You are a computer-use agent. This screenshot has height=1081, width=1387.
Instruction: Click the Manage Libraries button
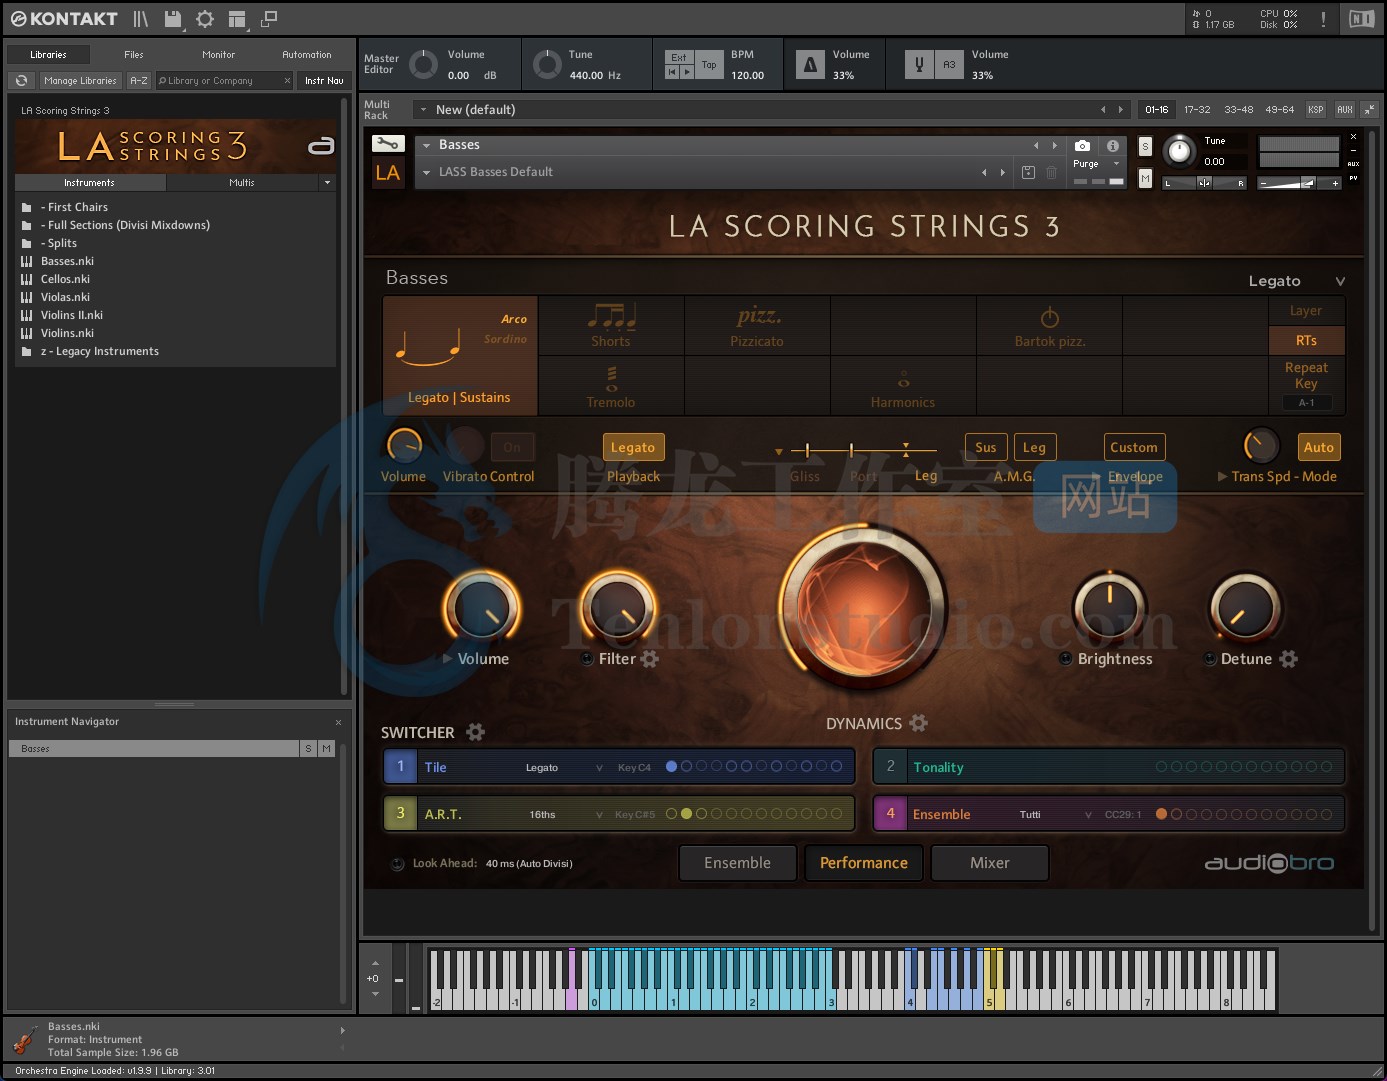pyautogui.click(x=80, y=81)
